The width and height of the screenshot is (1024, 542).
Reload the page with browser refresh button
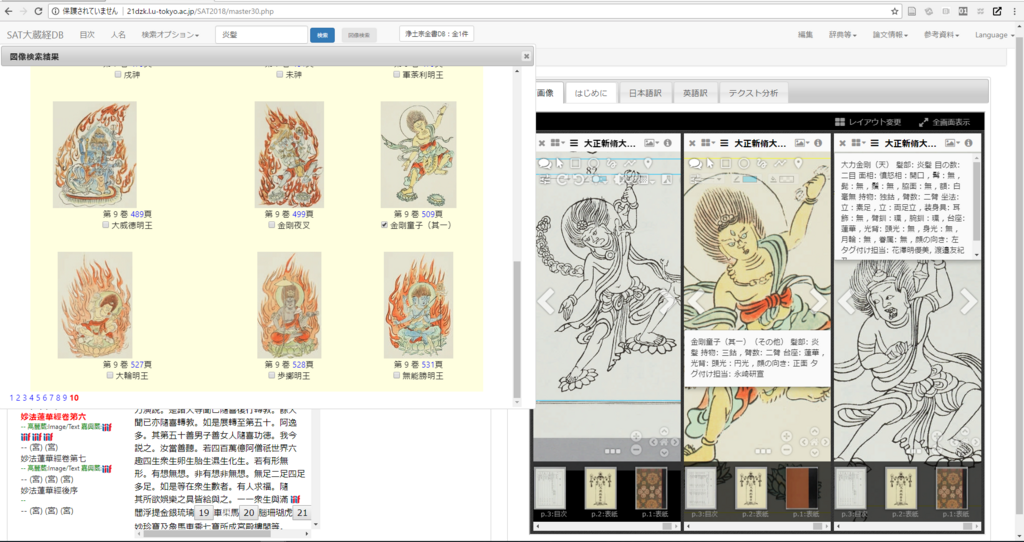[x=38, y=11]
